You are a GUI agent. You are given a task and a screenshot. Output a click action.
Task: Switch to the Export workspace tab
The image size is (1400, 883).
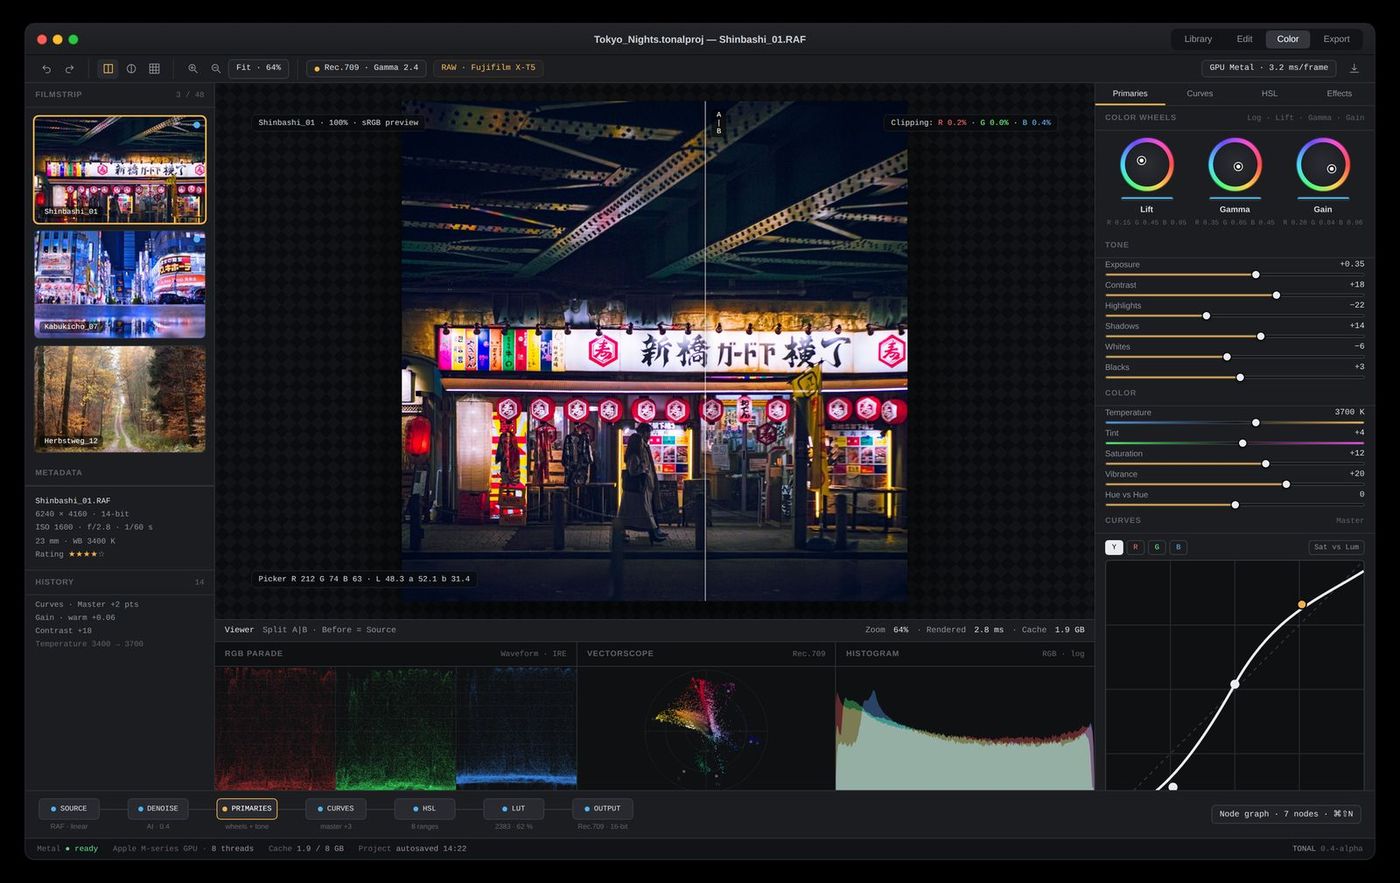point(1337,39)
